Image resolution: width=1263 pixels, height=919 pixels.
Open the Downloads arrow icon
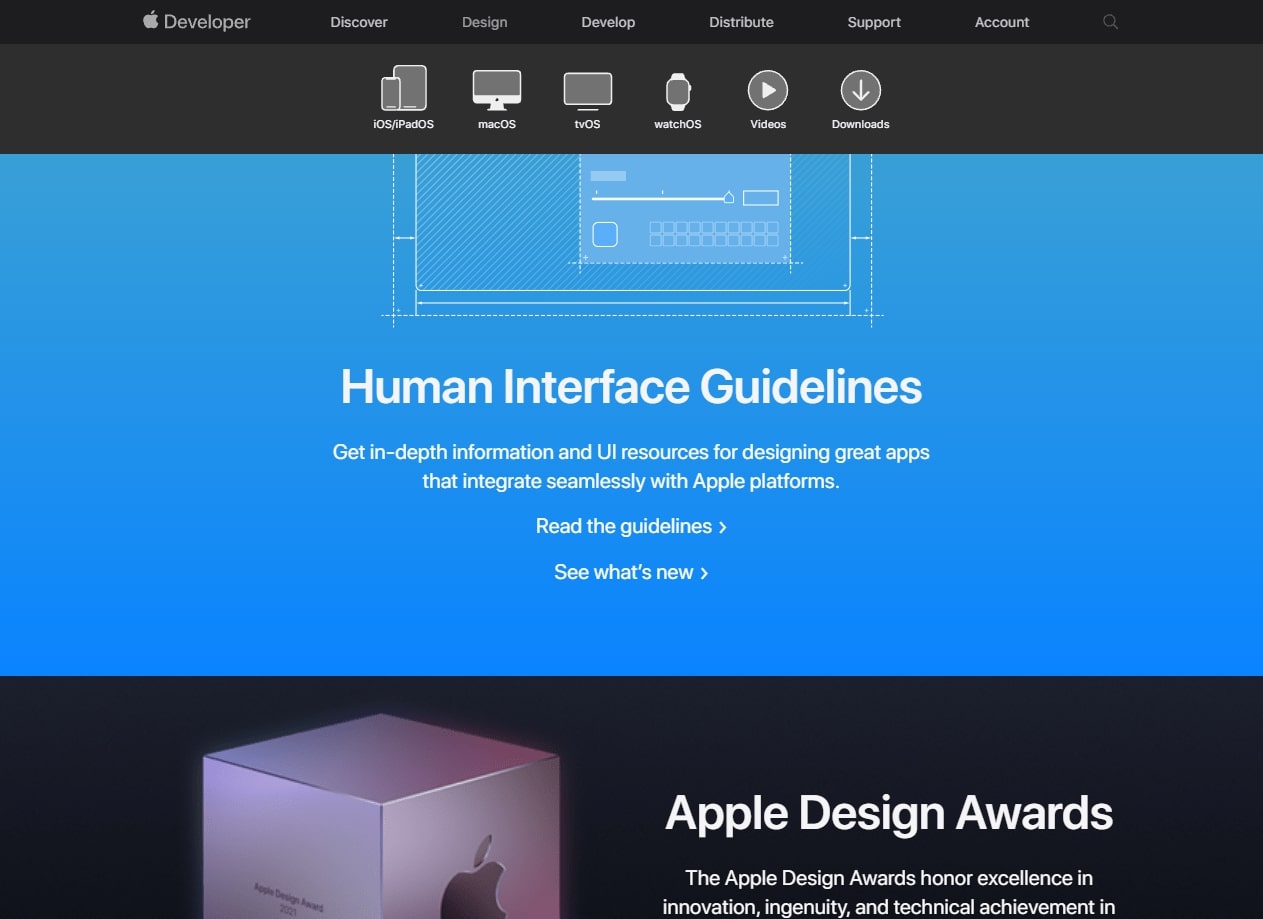click(x=860, y=90)
